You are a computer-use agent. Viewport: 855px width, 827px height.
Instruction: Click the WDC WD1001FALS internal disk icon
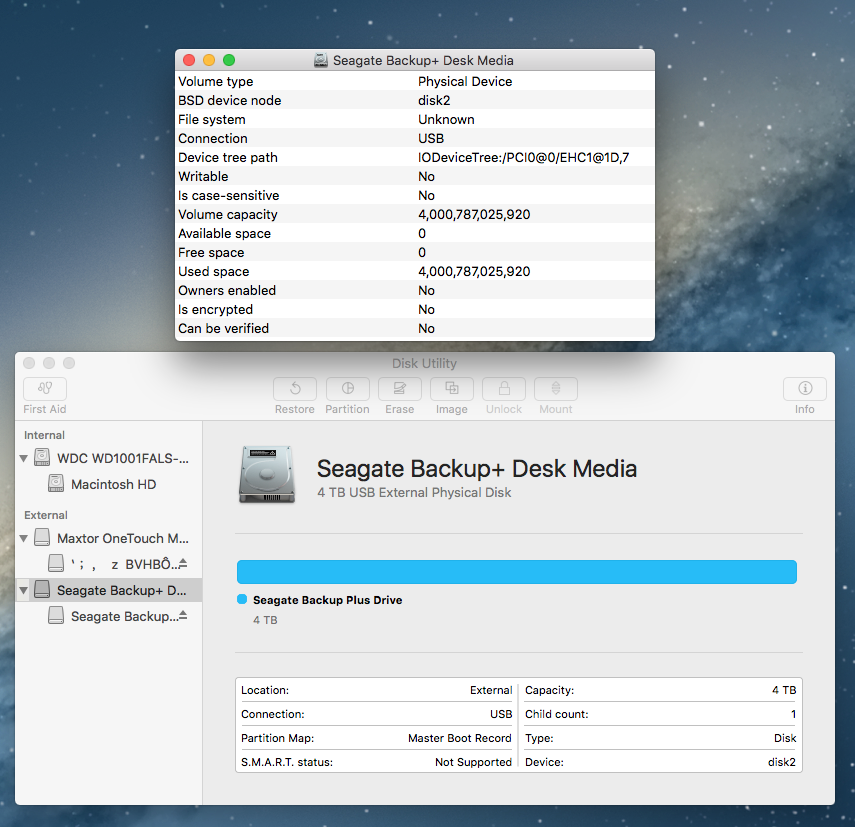point(42,457)
